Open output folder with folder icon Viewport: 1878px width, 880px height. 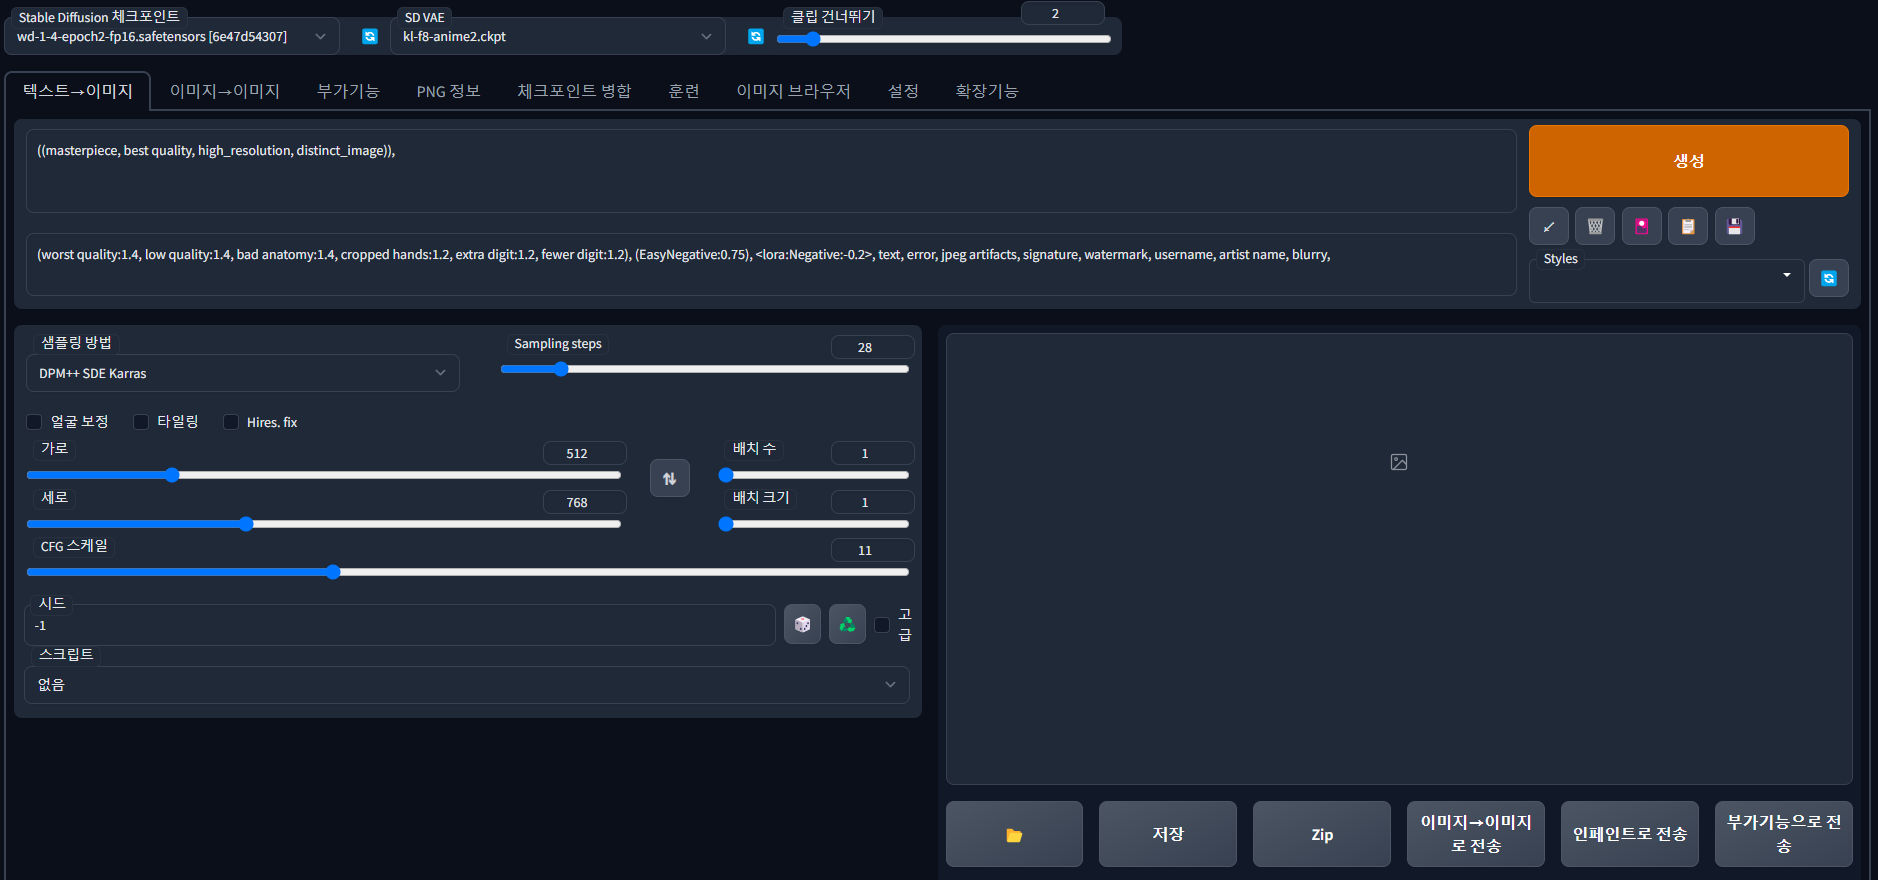pos(1014,834)
